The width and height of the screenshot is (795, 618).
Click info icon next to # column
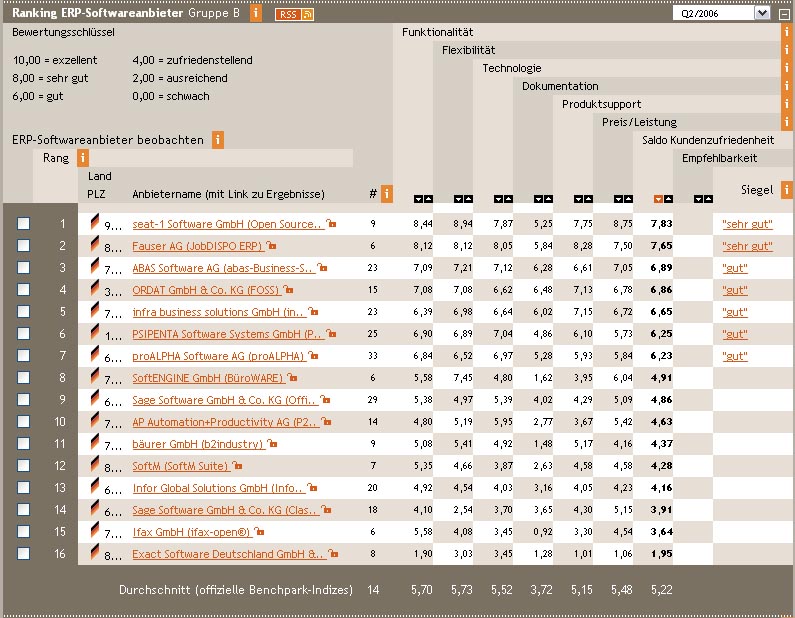tap(386, 193)
